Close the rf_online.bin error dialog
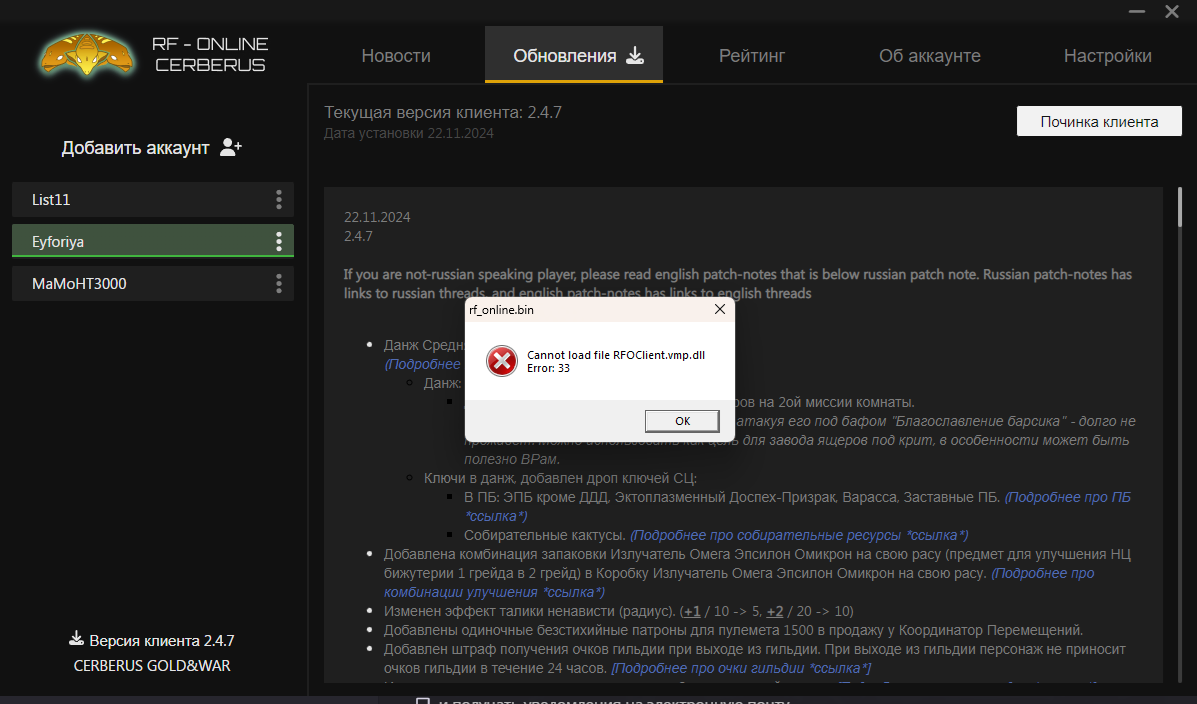The height and width of the screenshot is (704, 1197). (x=719, y=309)
